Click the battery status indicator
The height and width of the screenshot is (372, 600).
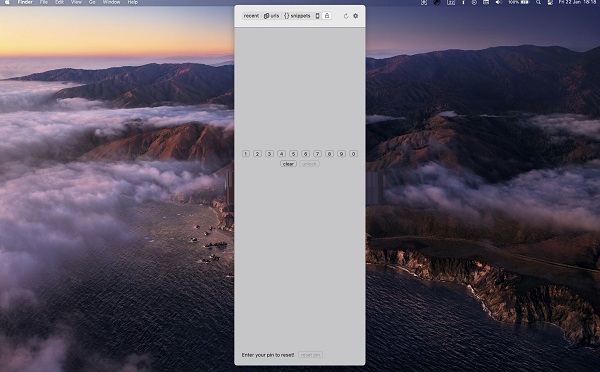tap(519, 2)
